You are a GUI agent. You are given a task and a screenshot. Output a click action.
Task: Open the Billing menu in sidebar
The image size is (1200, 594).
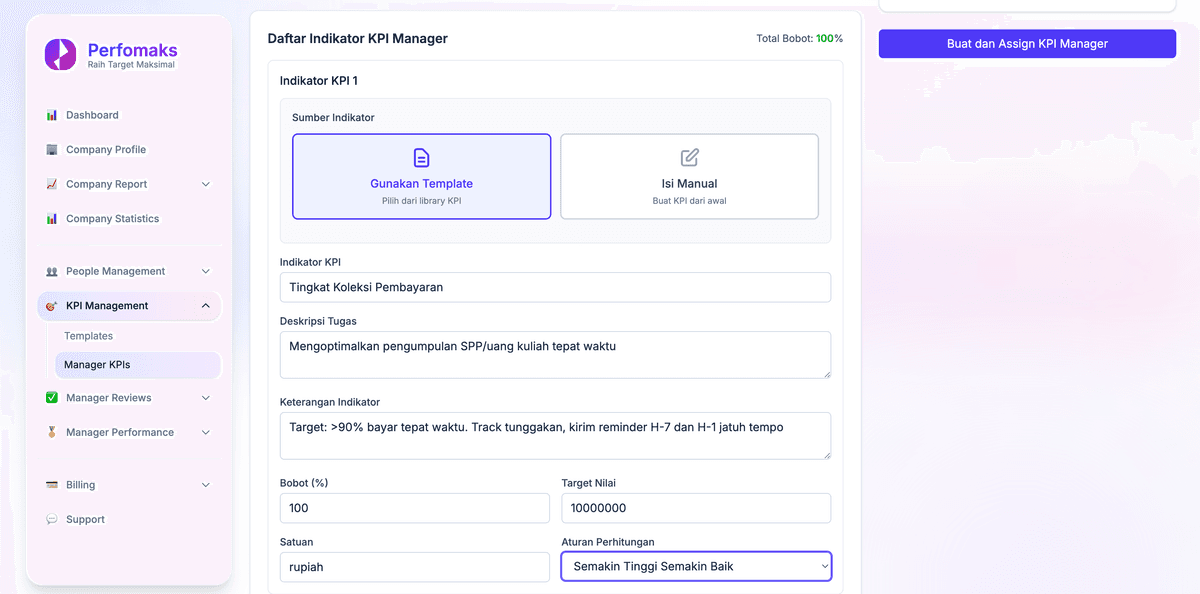pos(81,485)
